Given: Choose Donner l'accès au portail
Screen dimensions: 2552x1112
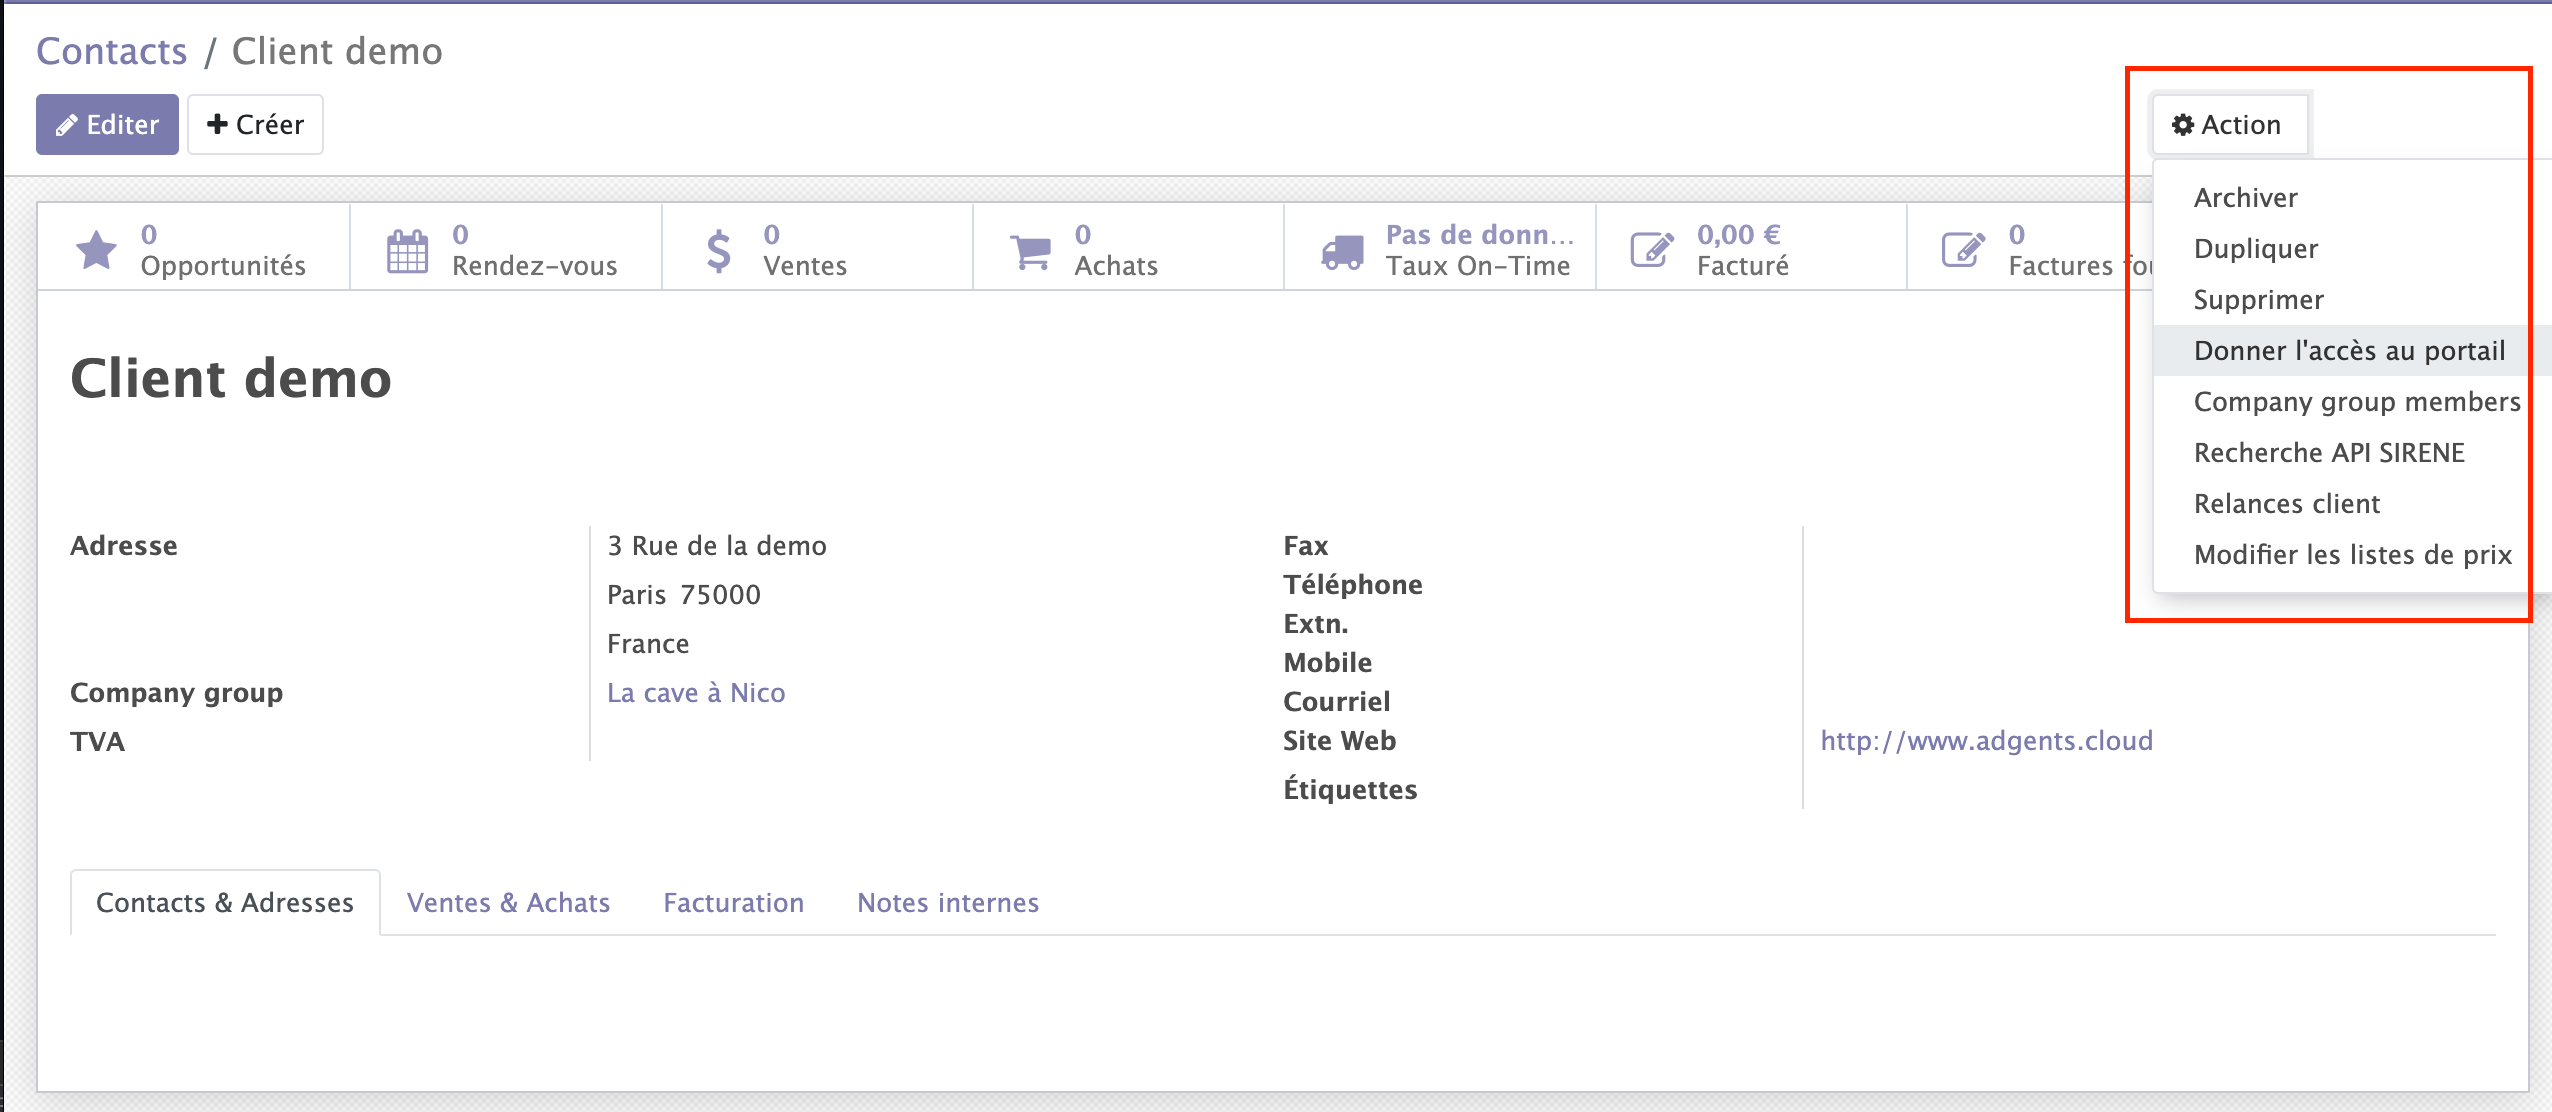Looking at the screenshot, I should (x=2348, y=351).
